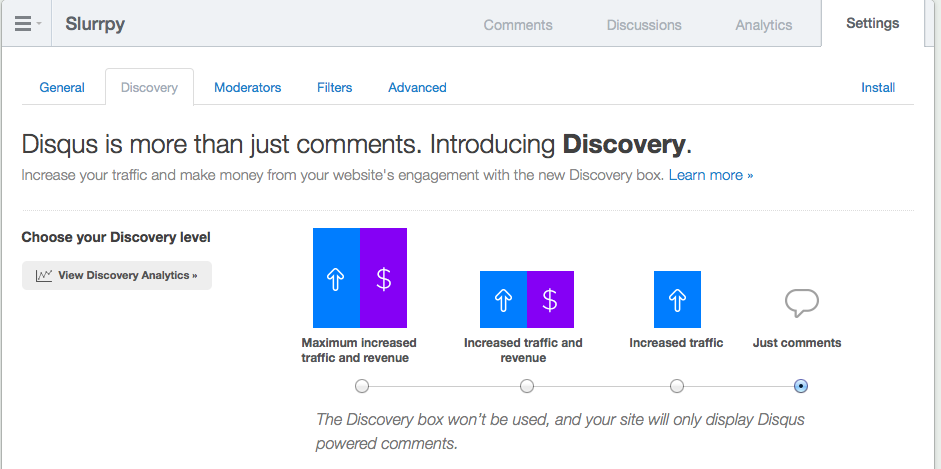This screenshot has width=941, height=469.
Task: Open the Discussions section
Action: (x=644, y=25)
